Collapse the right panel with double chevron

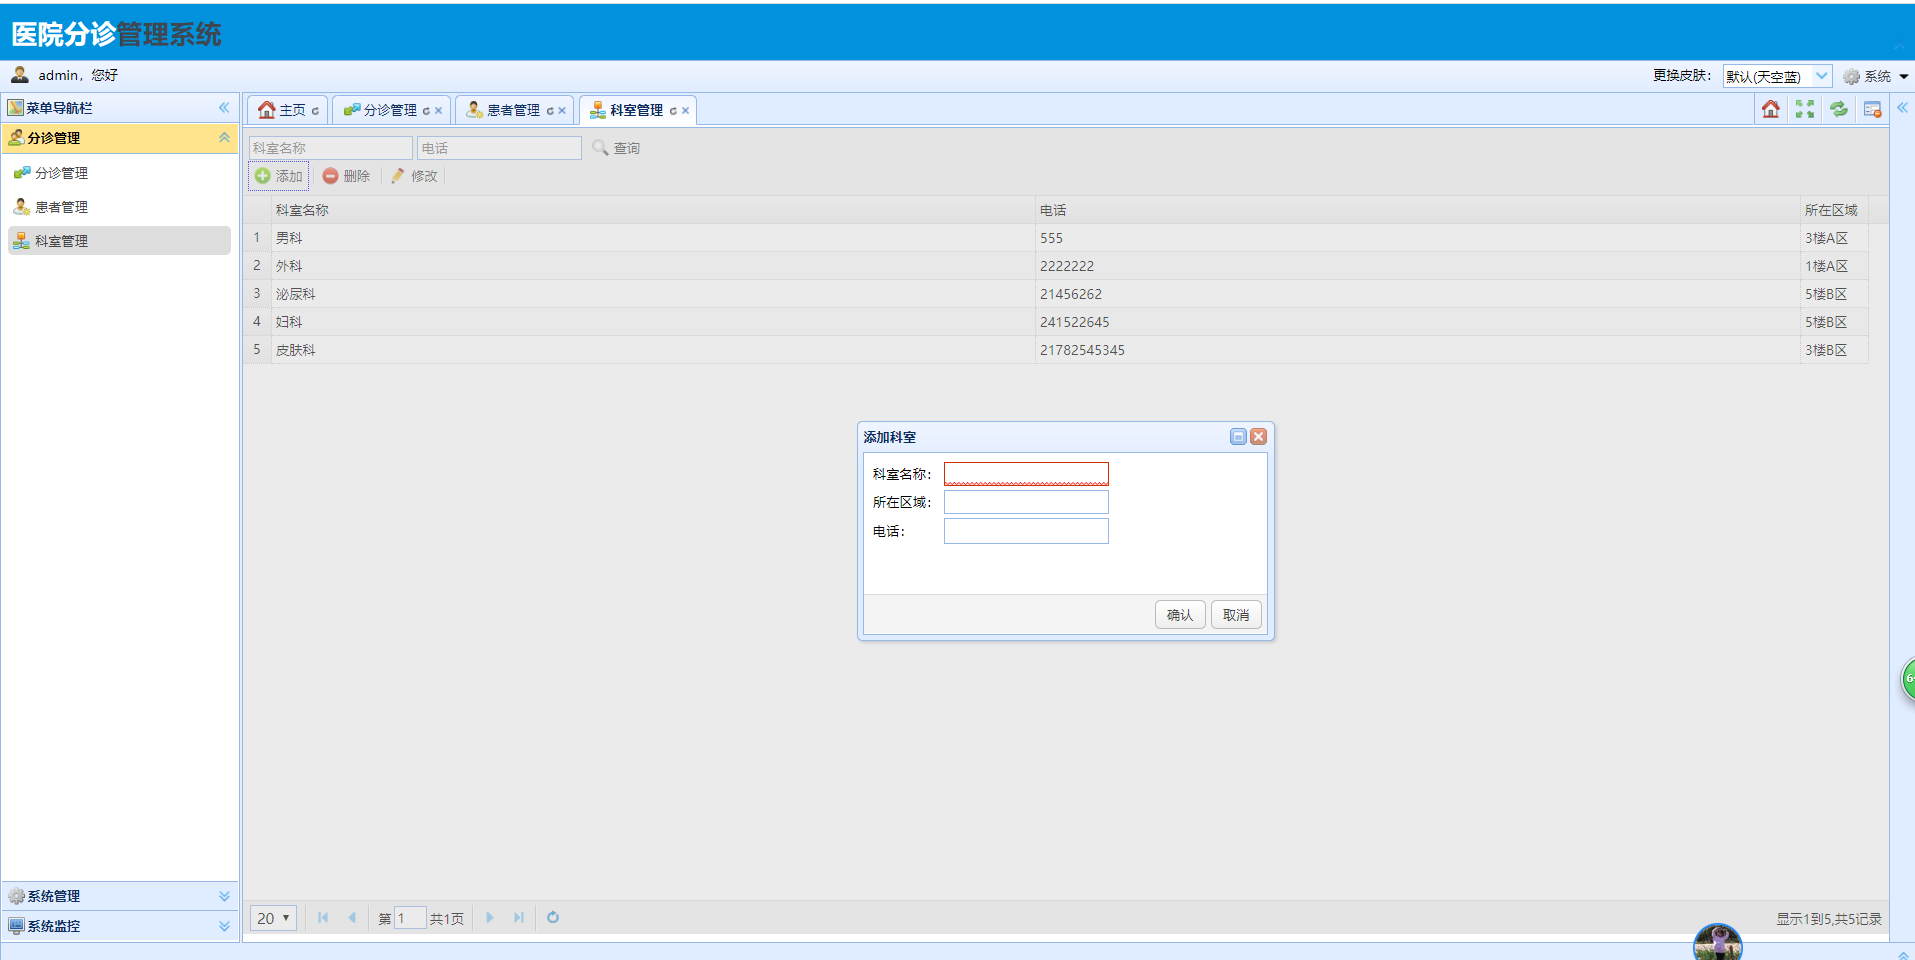click(x=1902, y=107)
